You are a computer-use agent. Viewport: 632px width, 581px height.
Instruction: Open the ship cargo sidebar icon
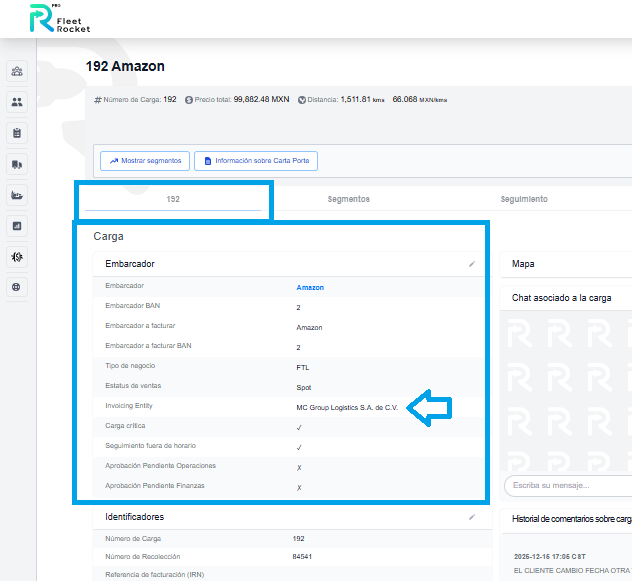click(x=17, y=195)
